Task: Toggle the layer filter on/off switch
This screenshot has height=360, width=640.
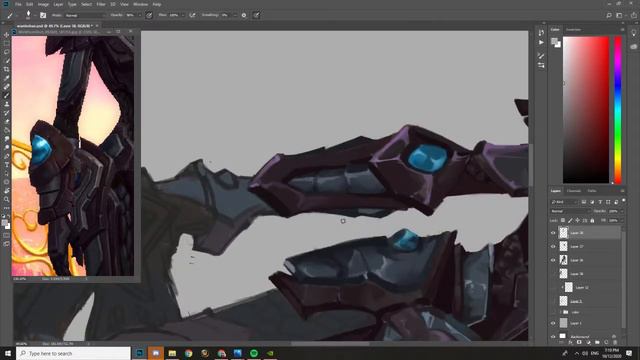Action: coord(624,201)
